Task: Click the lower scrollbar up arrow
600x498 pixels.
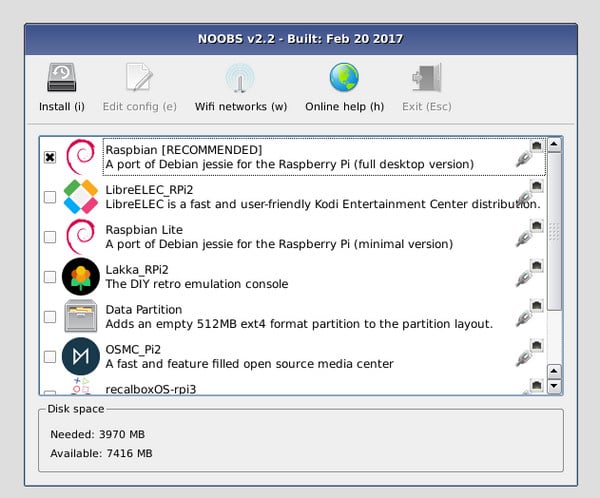Action: (x=554, y=371)
